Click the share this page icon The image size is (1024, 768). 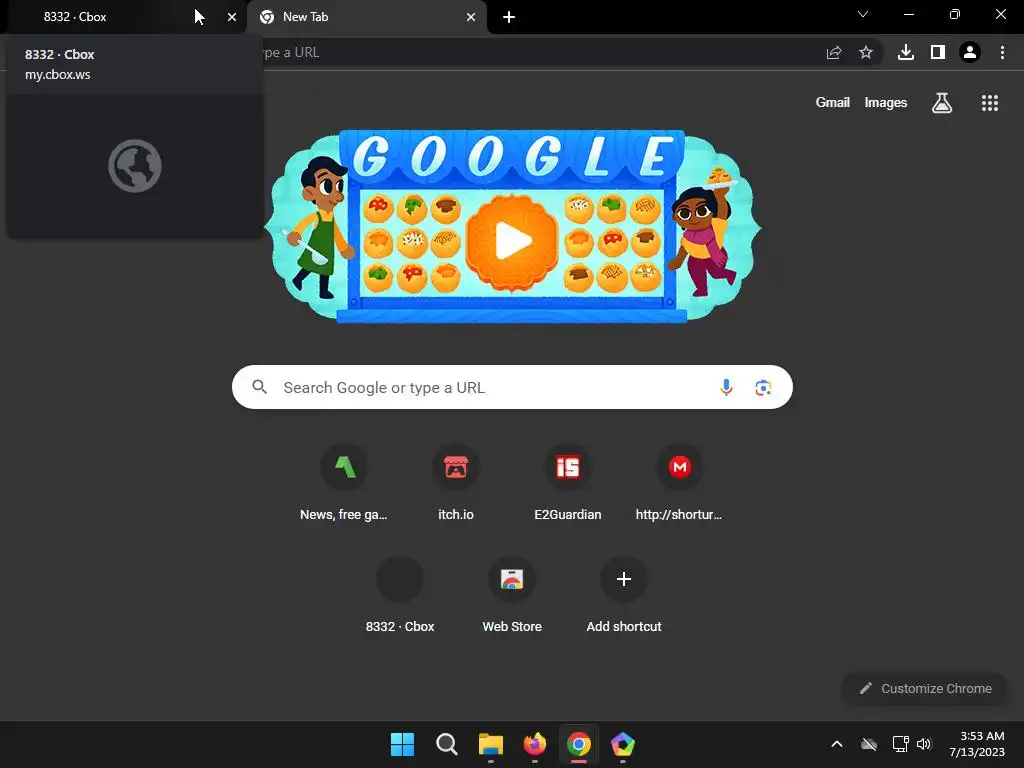(x=834, y=52)
